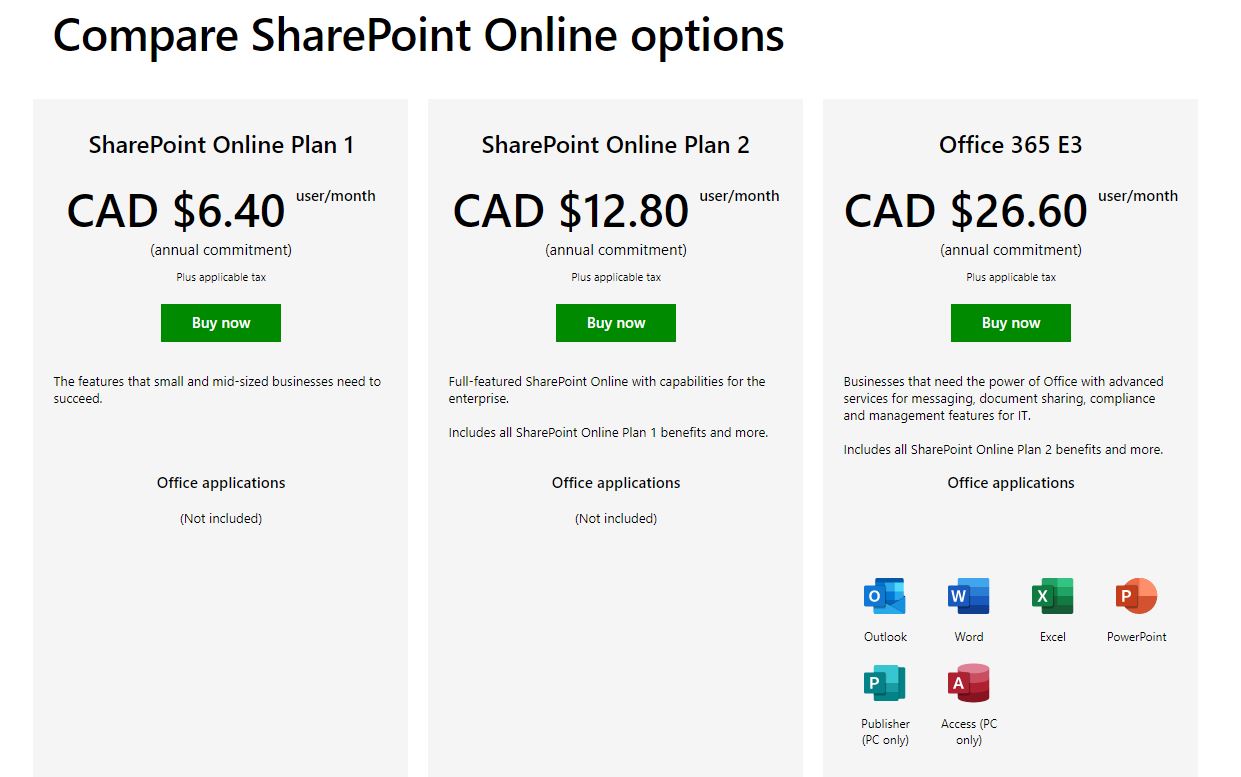1241x777 pixels.
Task: Click the CAD $26.60 price text
Action: point(966,211)
